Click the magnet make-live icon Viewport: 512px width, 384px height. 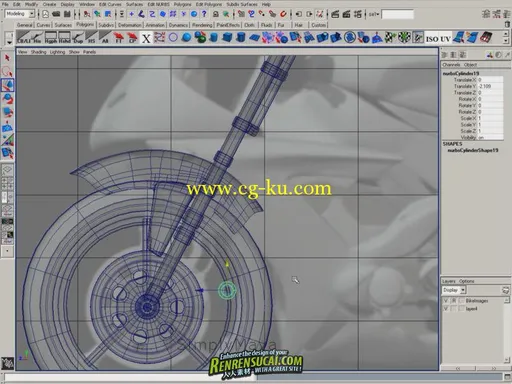pyautogui.click(x=283, y=14)
